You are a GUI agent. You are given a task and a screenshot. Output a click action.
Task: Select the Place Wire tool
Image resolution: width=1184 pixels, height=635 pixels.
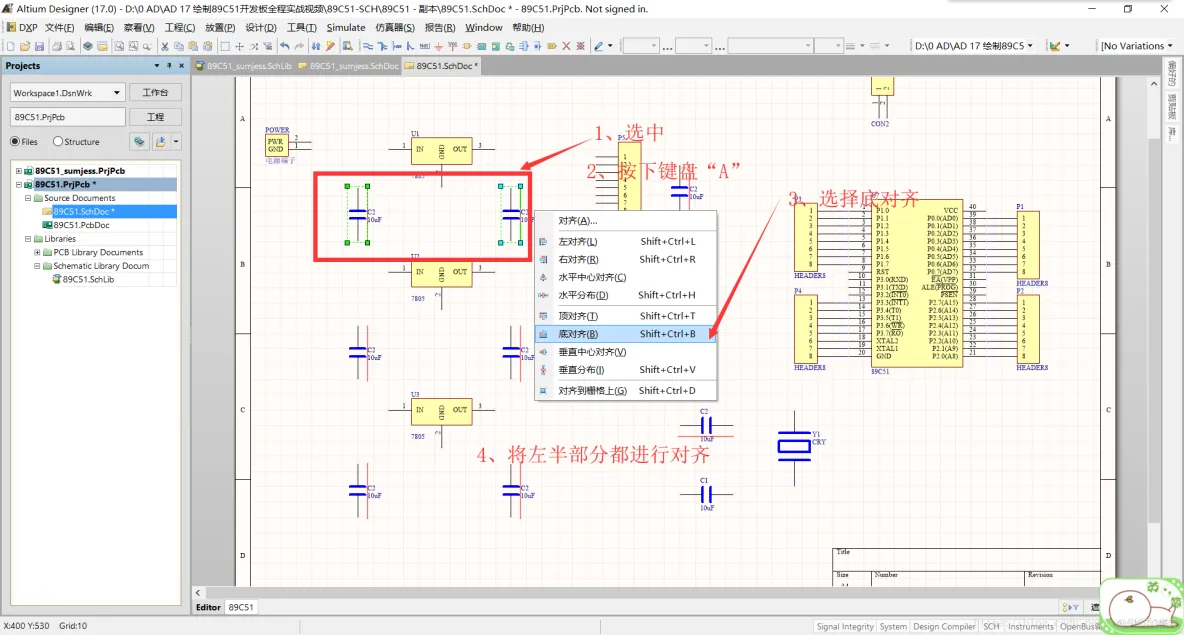[x=368, y=46]
